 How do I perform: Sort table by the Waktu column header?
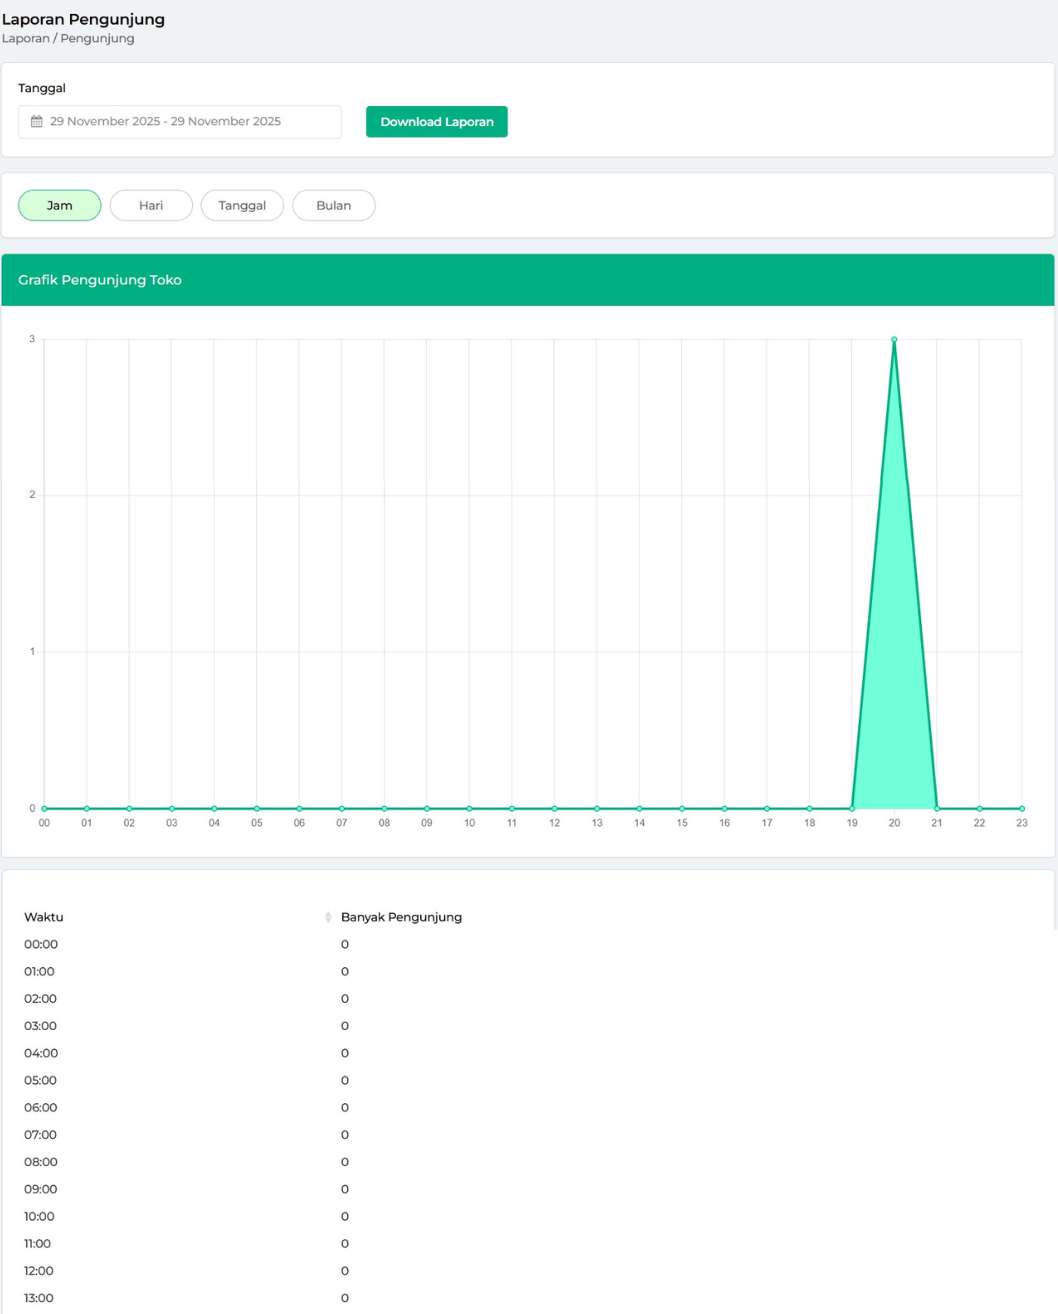point(44,917)
